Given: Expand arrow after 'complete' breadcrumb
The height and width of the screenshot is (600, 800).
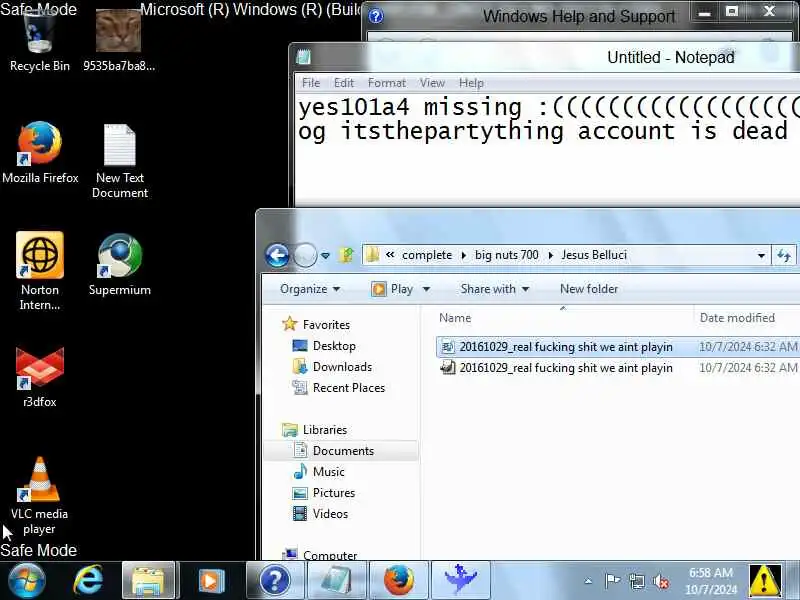Looking at the screenshot, I should pos(463,255).
